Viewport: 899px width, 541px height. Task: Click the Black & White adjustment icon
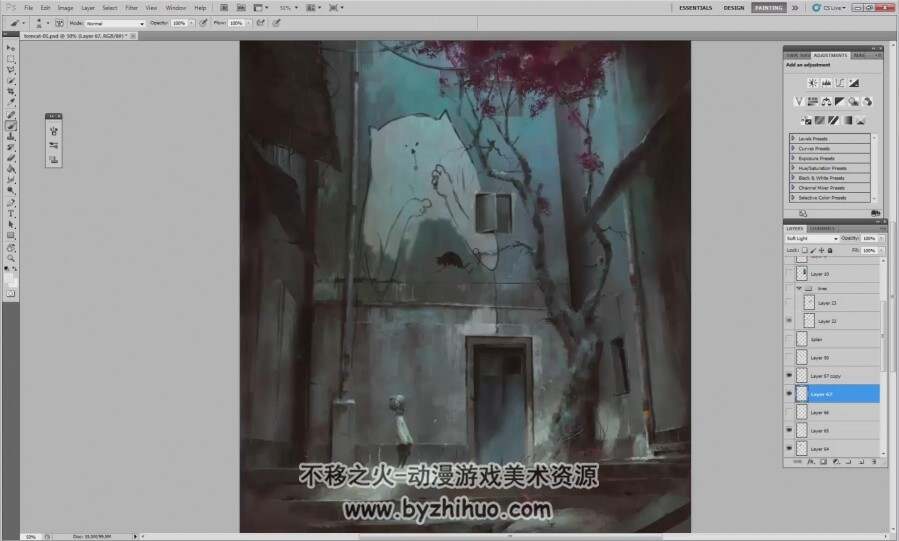840,101
